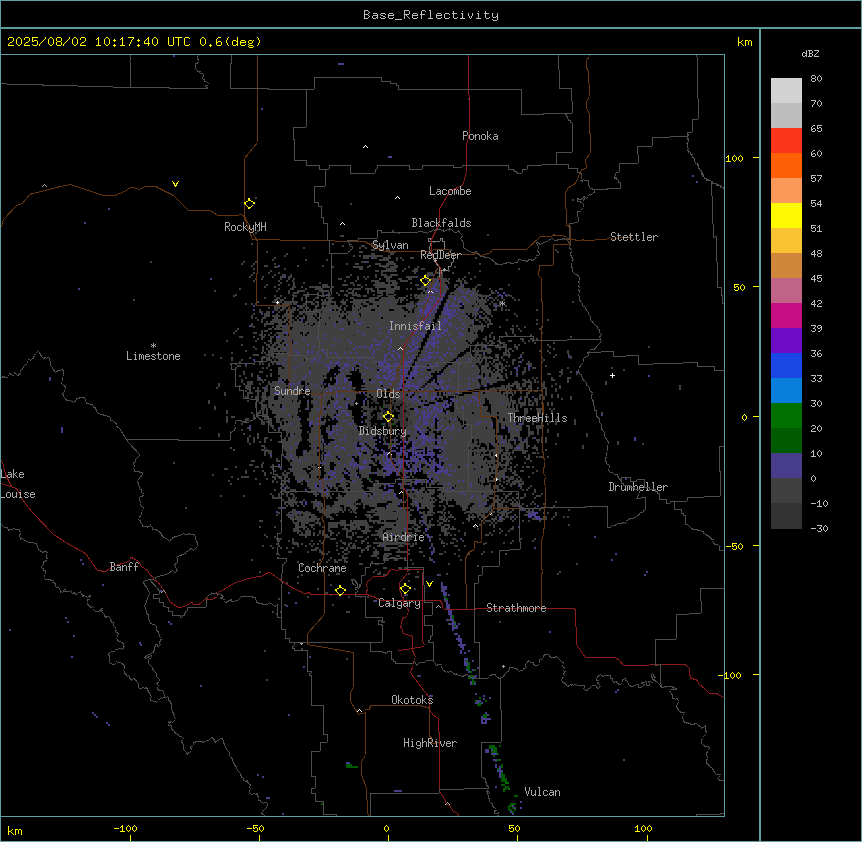The height and width of the screenshot is (842, 862).
Task: Click the Innisfail city label
Action: tap(415, 326)
